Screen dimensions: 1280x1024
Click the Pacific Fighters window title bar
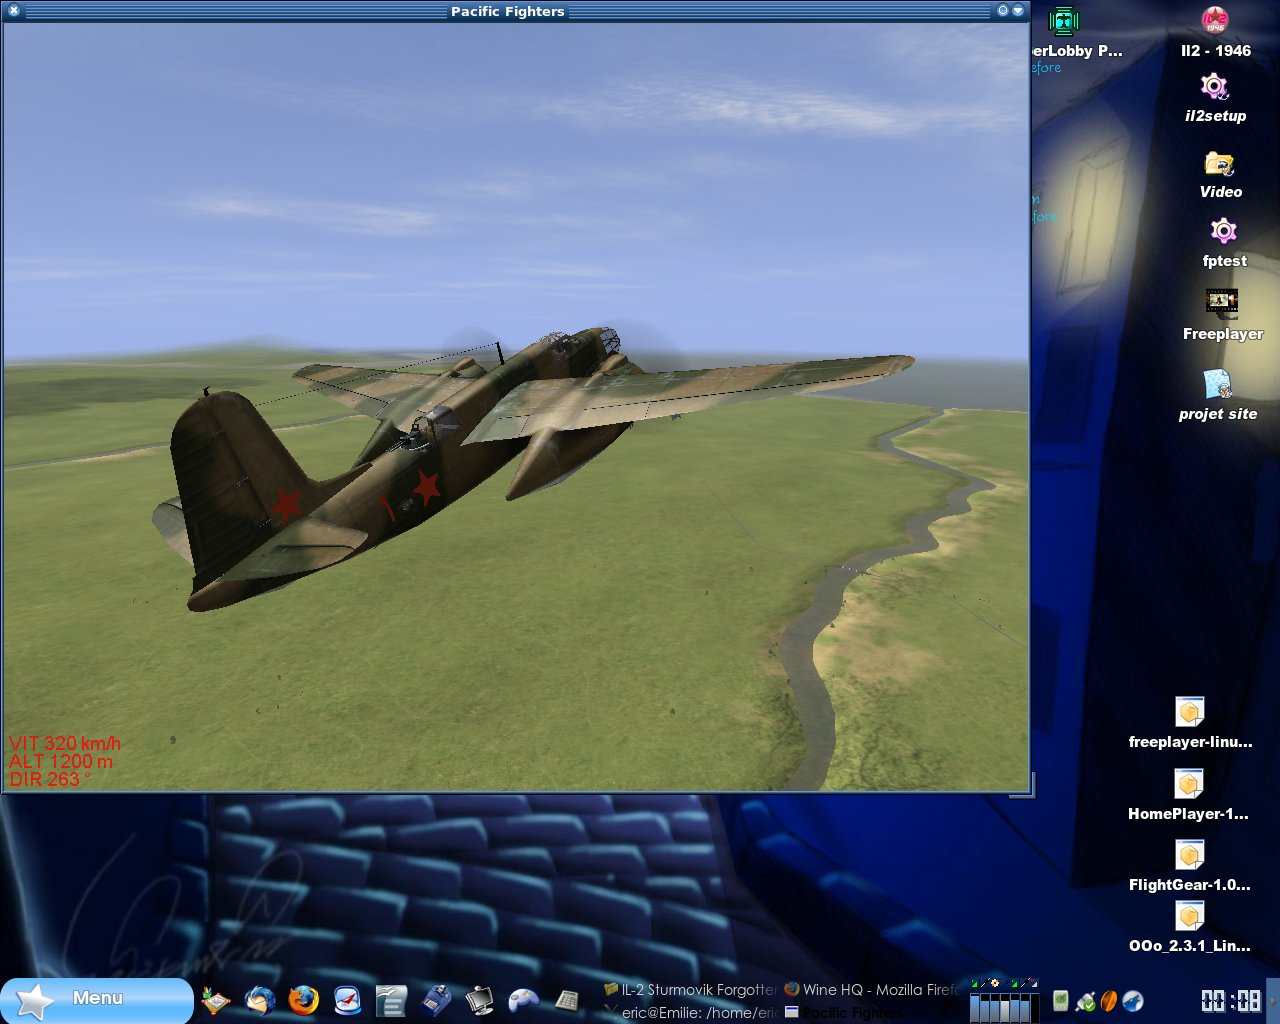click(x=507, y=11)
